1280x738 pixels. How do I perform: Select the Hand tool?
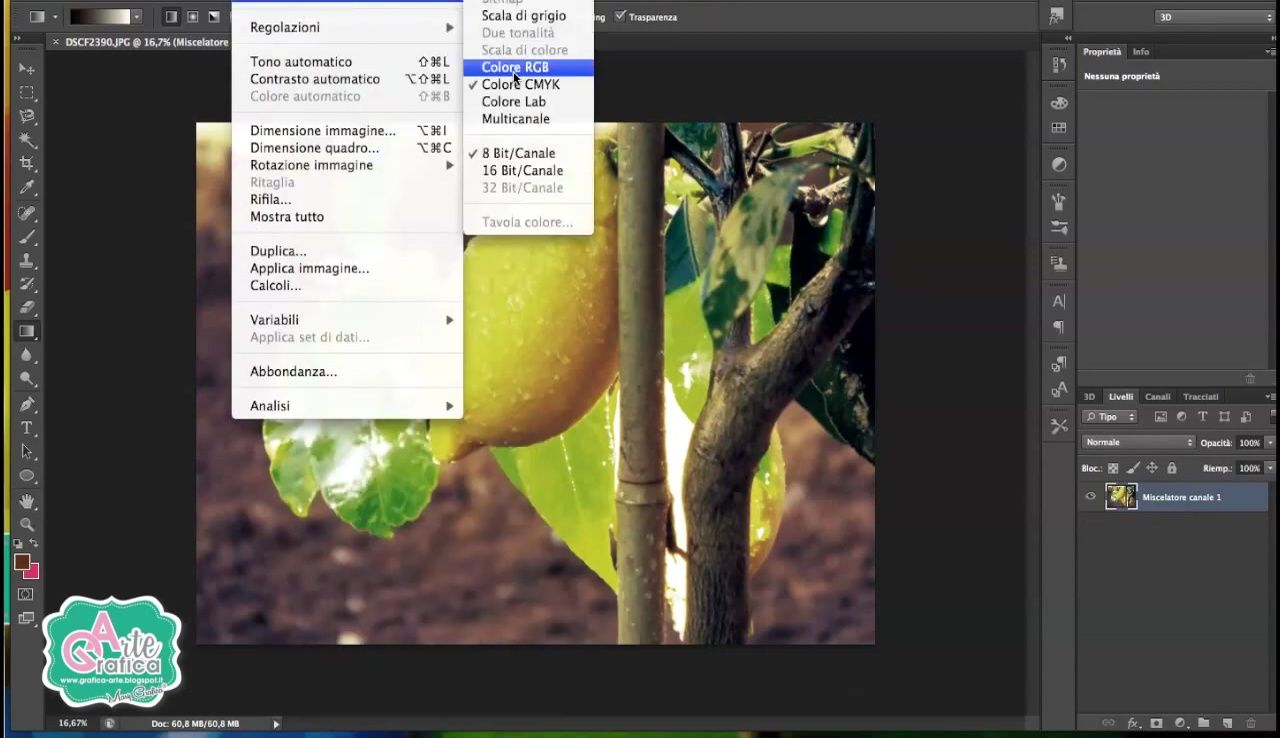[27, 500]
